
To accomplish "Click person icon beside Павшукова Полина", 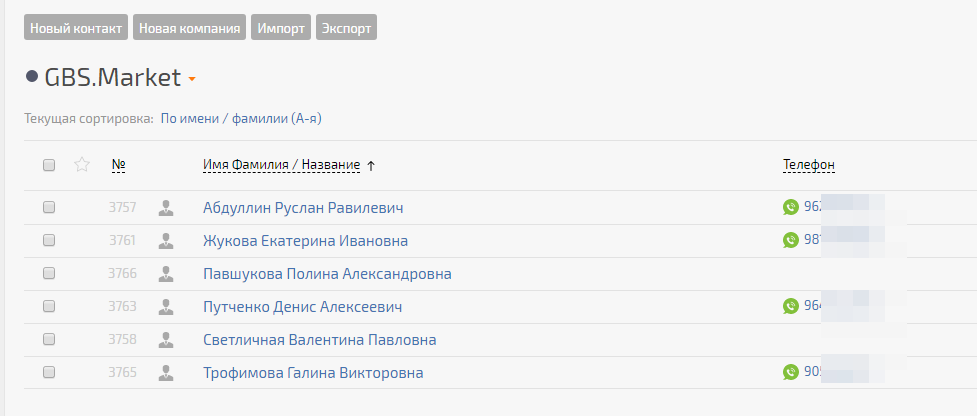I will (x=166, y=274).
